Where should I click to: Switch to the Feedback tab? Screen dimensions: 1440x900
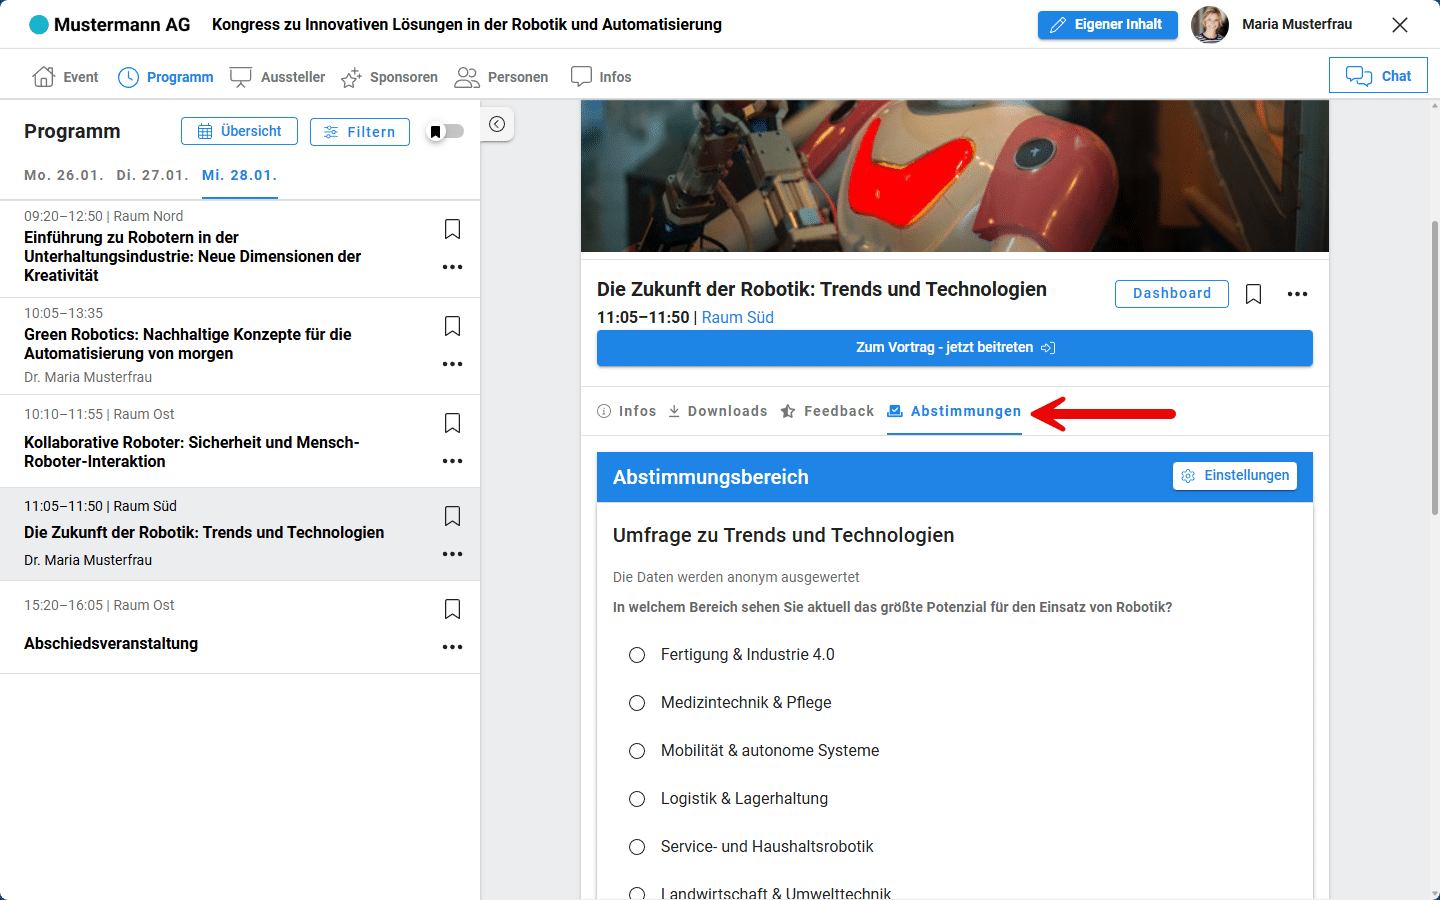click(827, 411)
